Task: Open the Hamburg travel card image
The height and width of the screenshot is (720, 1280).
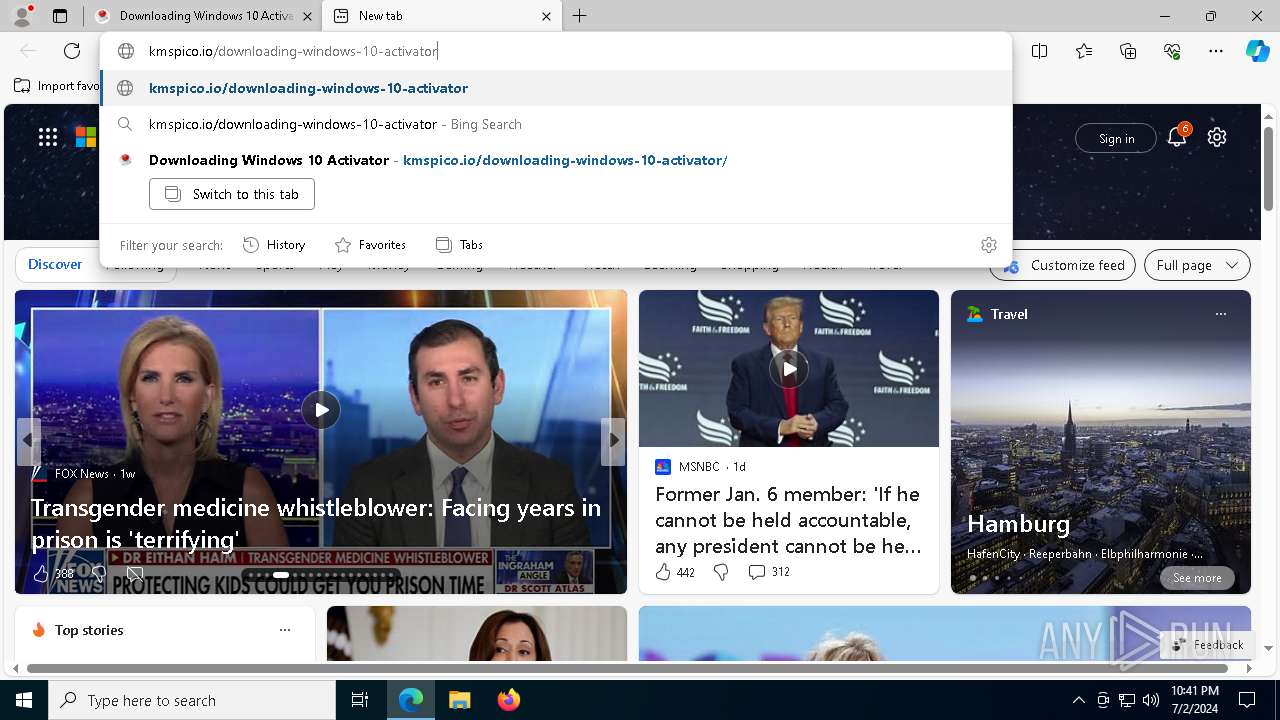Action: tap(1100, 440)
